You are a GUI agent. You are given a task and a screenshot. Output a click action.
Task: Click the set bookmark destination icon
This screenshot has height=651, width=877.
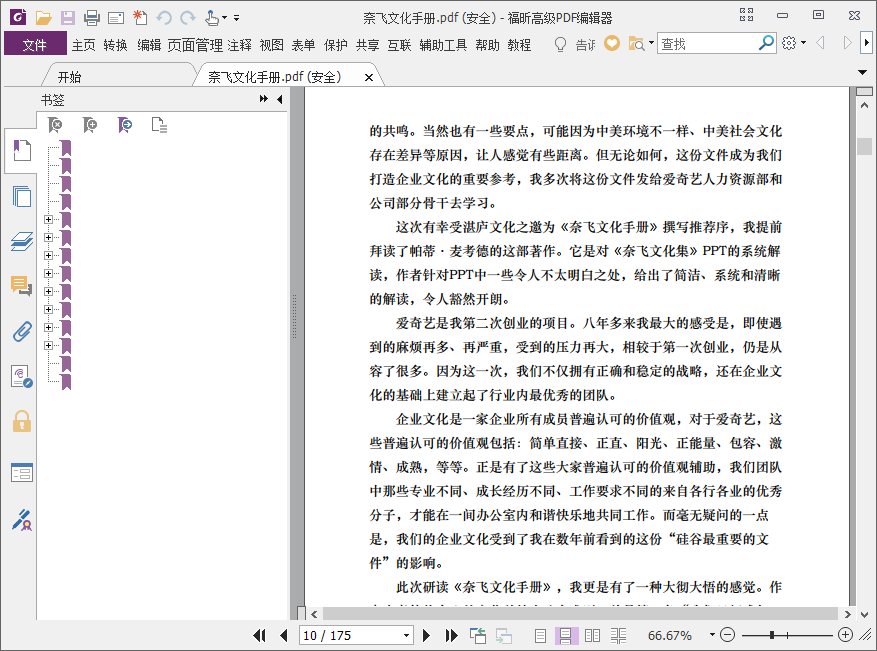[x=125, y=125]
